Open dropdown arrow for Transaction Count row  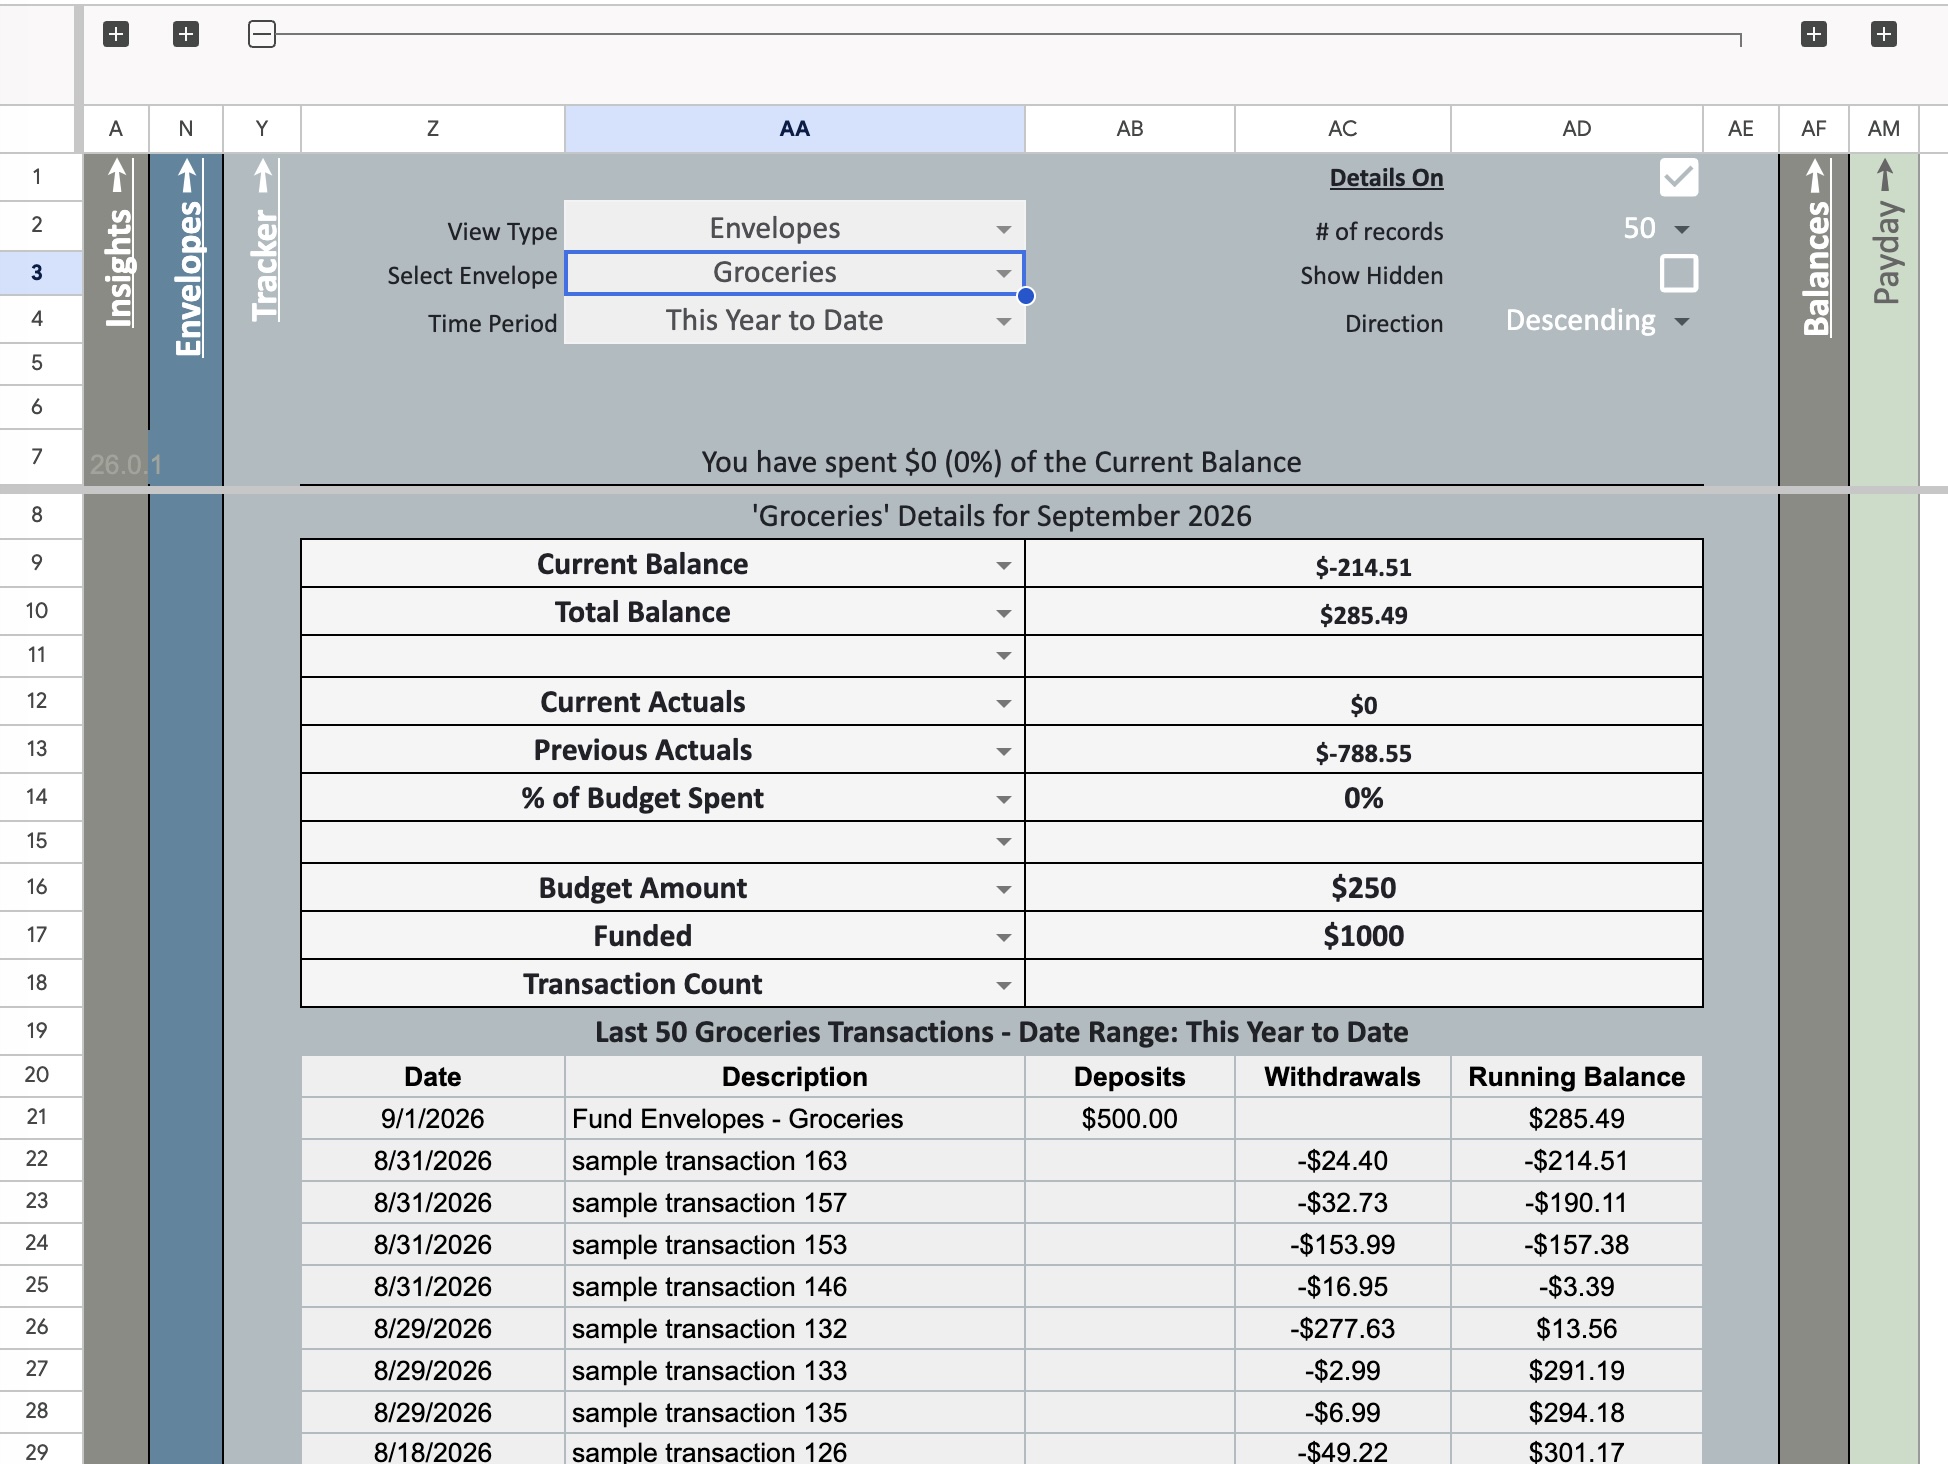pyautogui.click(x=1003, y=986)
